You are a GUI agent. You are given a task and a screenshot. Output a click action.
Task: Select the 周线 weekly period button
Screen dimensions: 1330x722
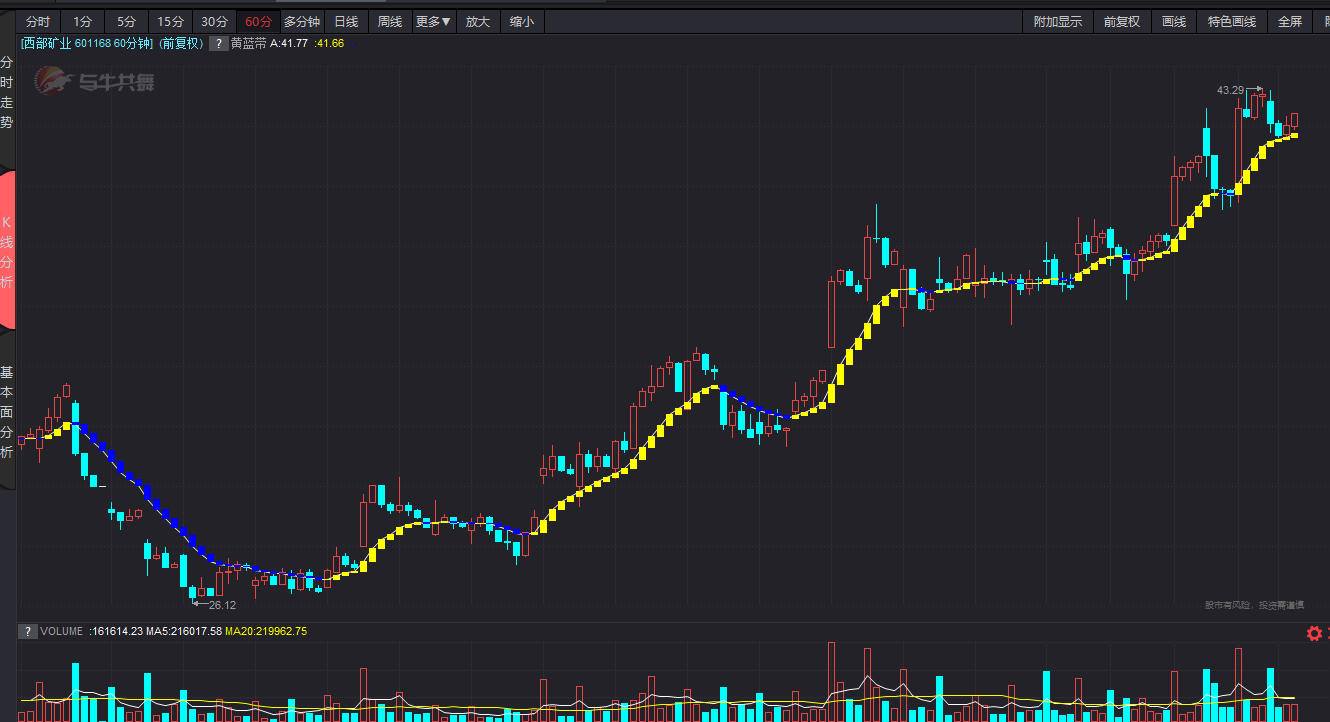click(x=390, y=22)
